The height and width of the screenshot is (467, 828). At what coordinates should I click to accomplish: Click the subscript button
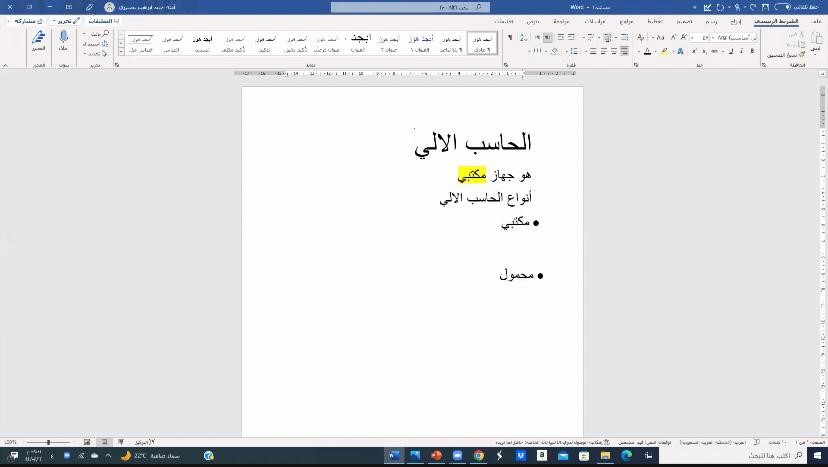click(x=704, y=51)
